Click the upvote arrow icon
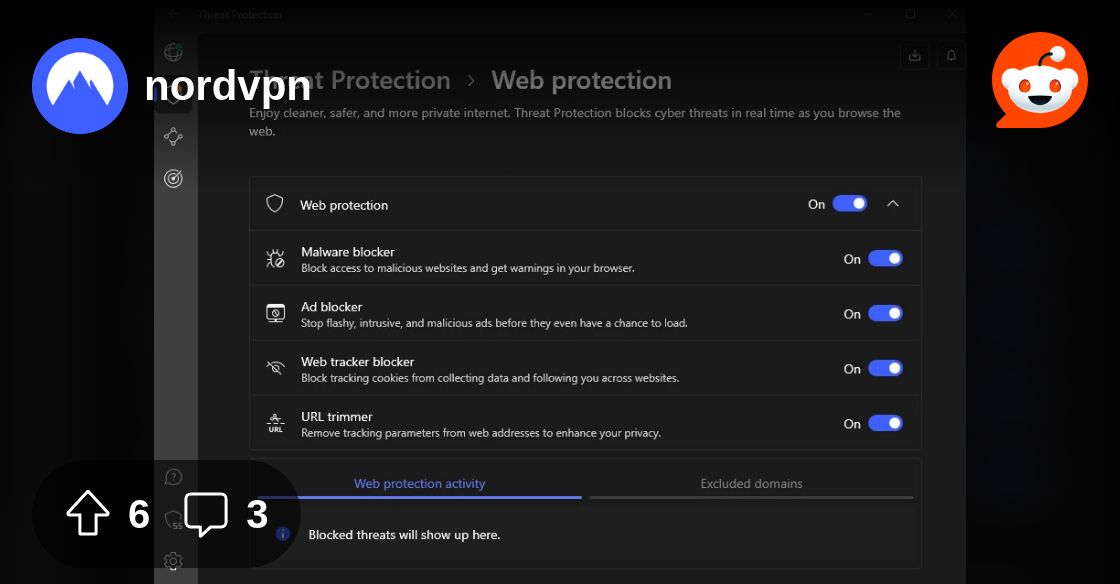1120x584 pixels. (88, 514)
